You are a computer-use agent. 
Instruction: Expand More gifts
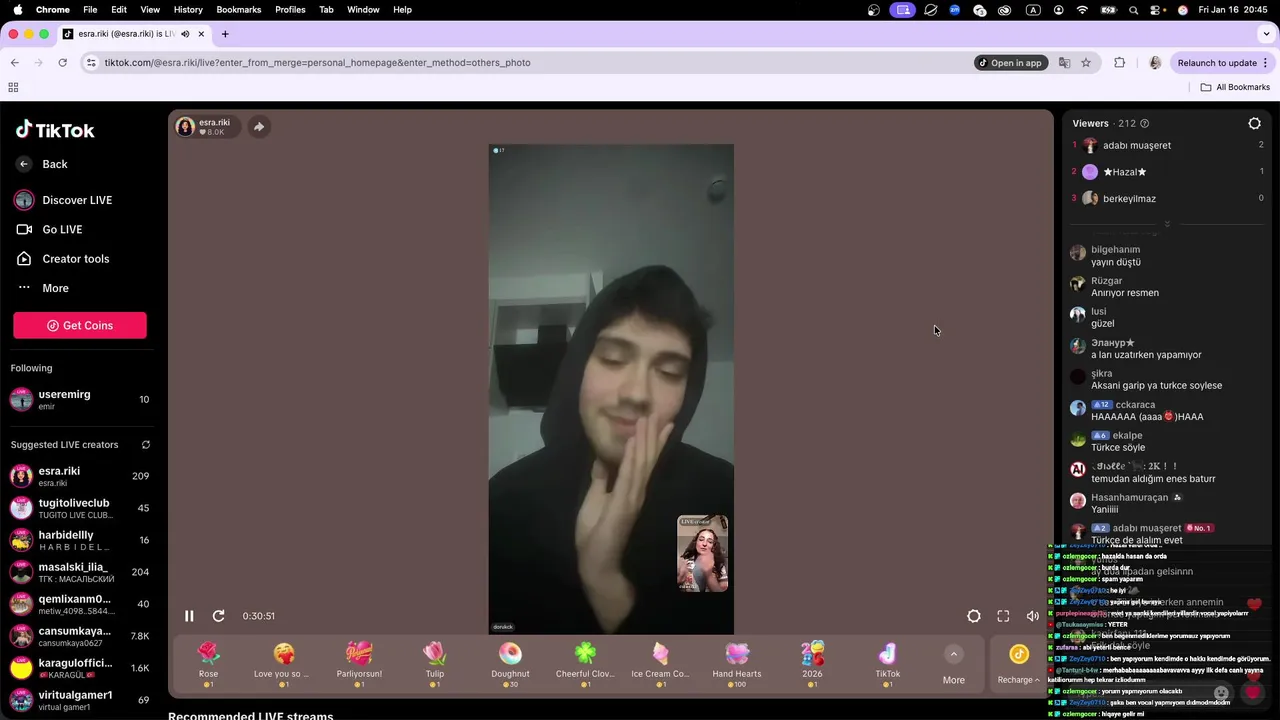[x=954, y=665]
